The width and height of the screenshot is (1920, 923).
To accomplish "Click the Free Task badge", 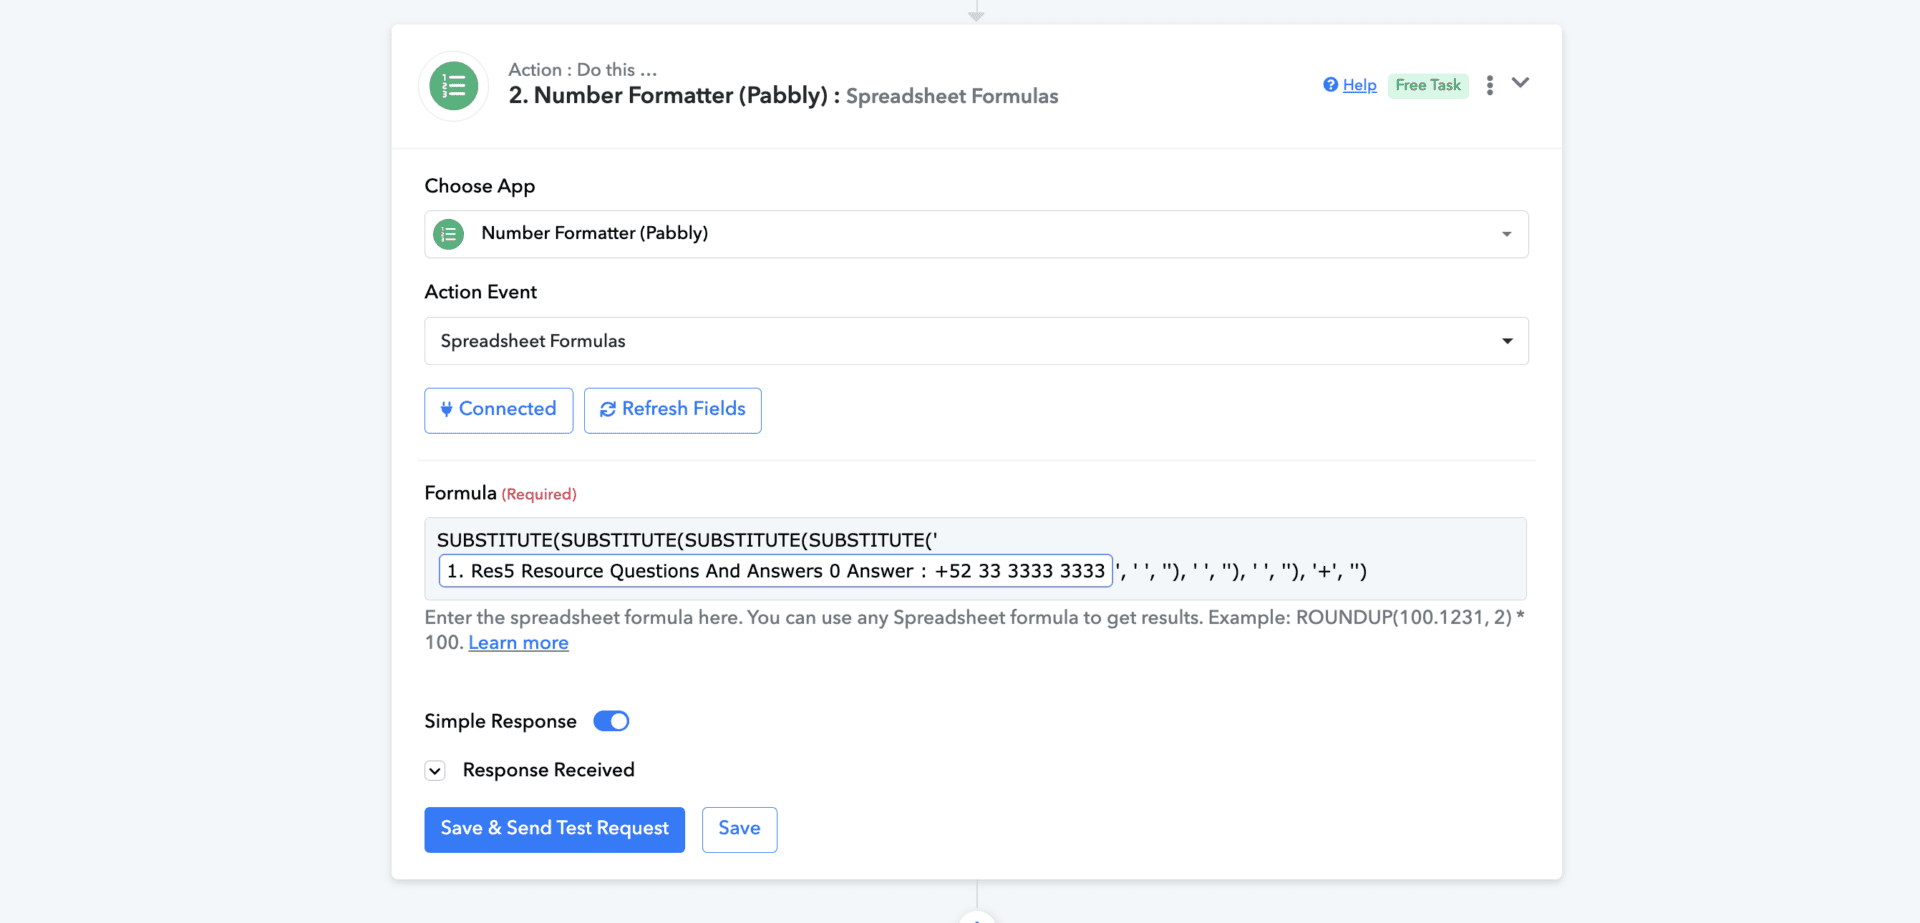I will [x=1427, y=85].
